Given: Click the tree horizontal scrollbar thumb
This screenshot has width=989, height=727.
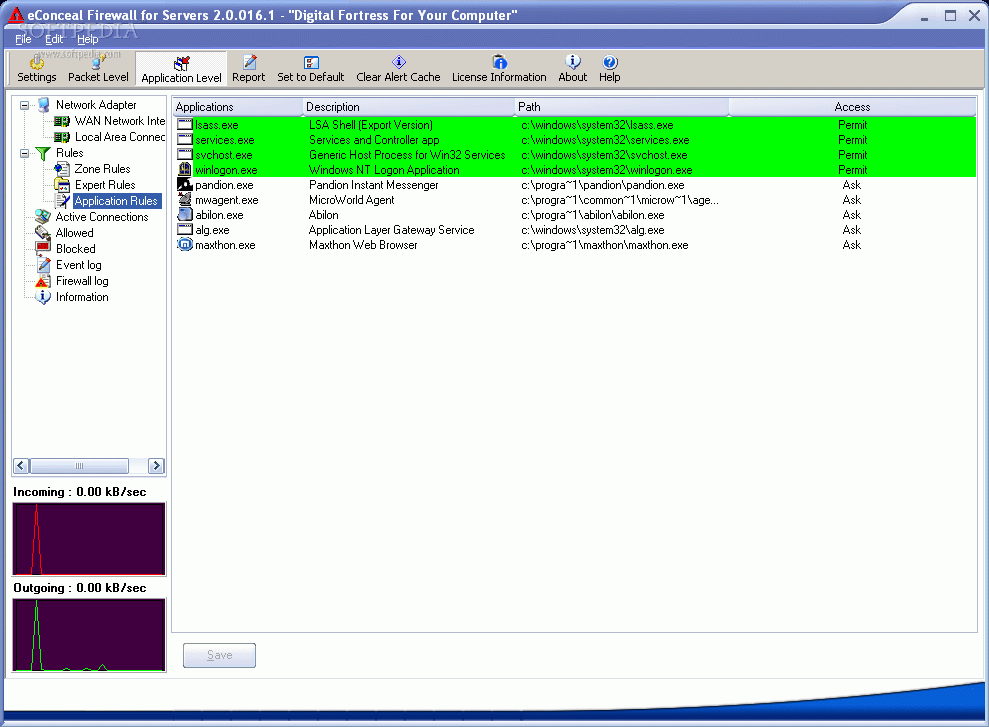Looking at the screenshot, I should click(79, 466).
